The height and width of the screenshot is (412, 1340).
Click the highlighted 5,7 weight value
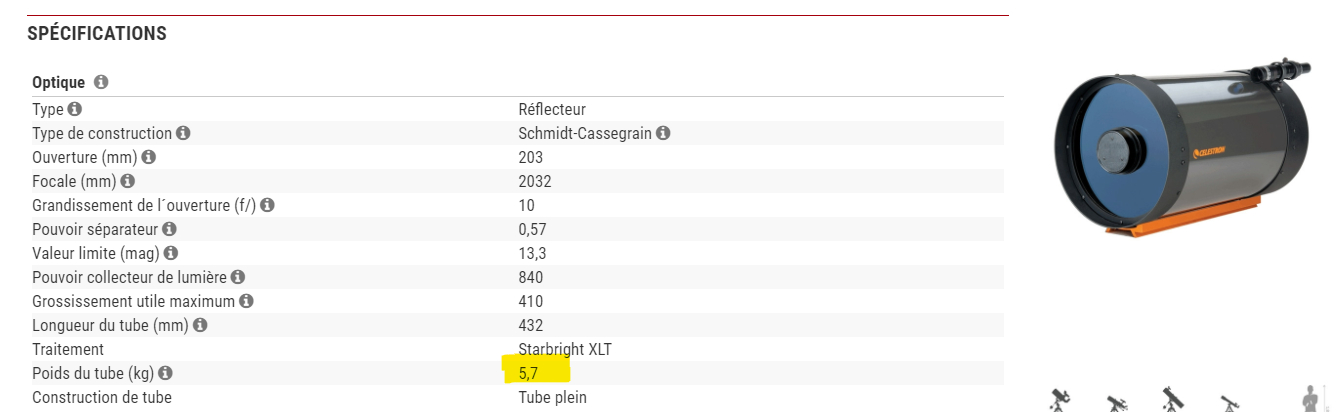(x=529, y=373)
